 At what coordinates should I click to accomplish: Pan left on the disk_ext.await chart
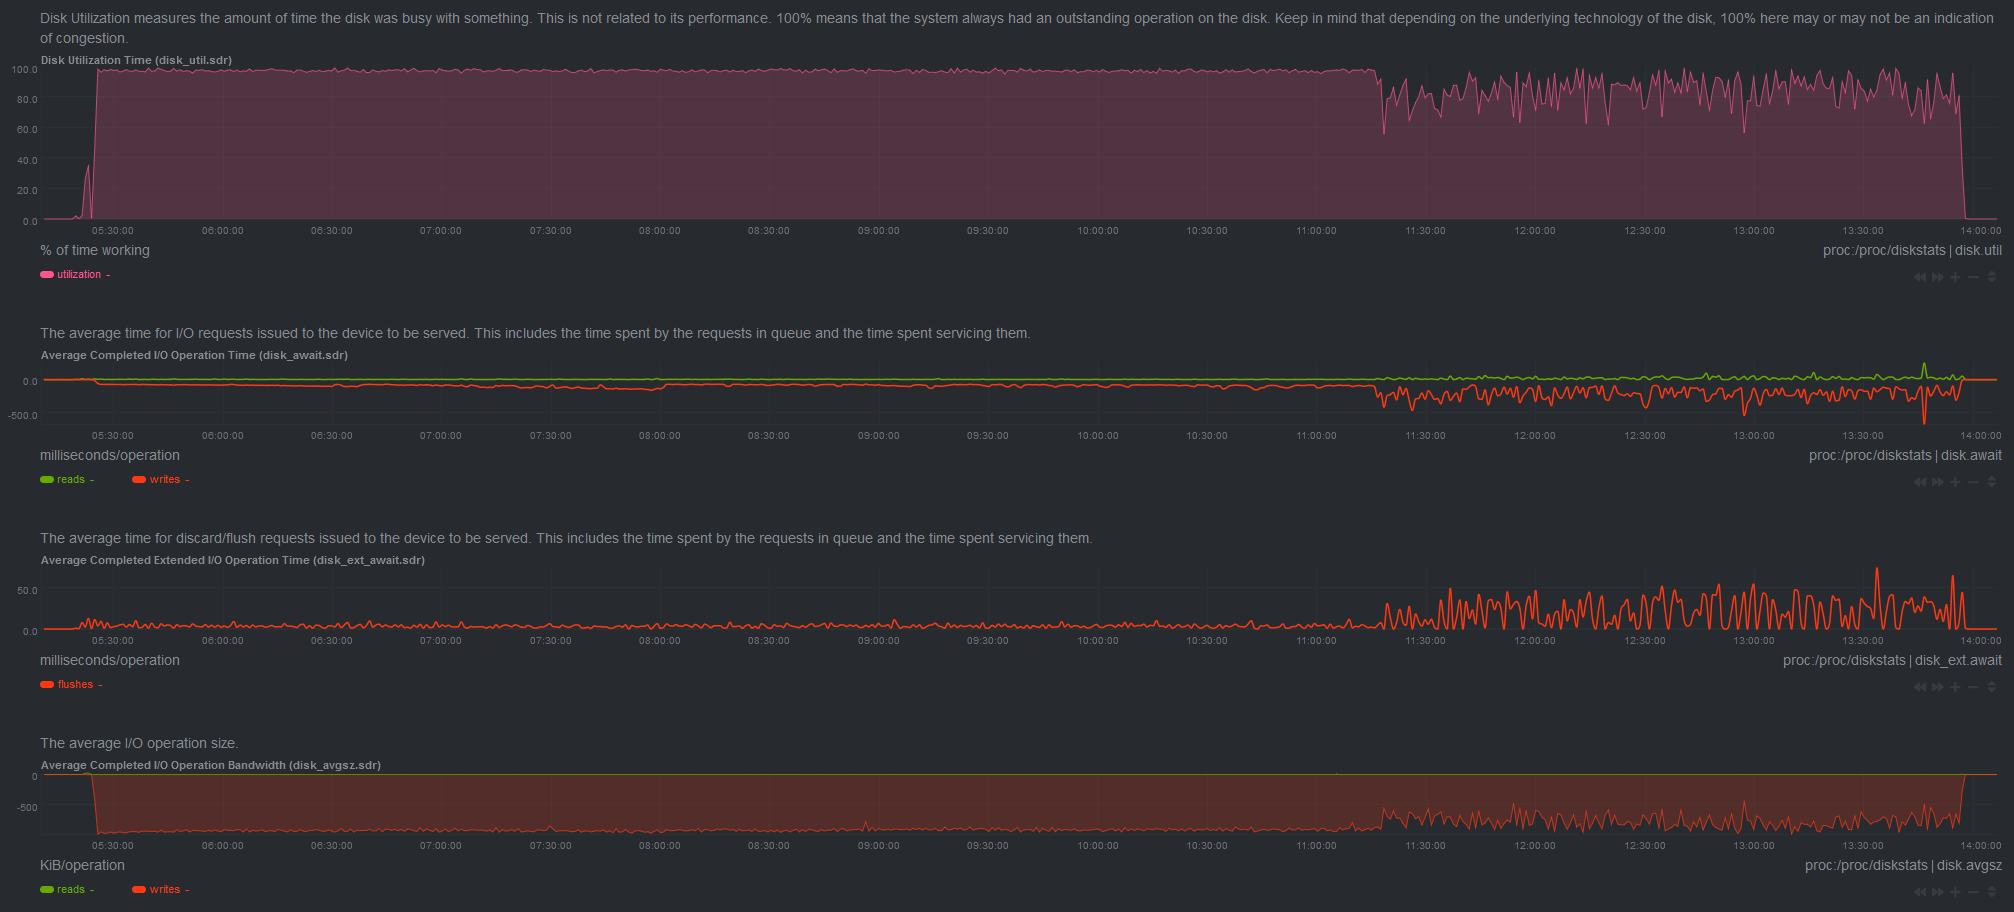1920,687
